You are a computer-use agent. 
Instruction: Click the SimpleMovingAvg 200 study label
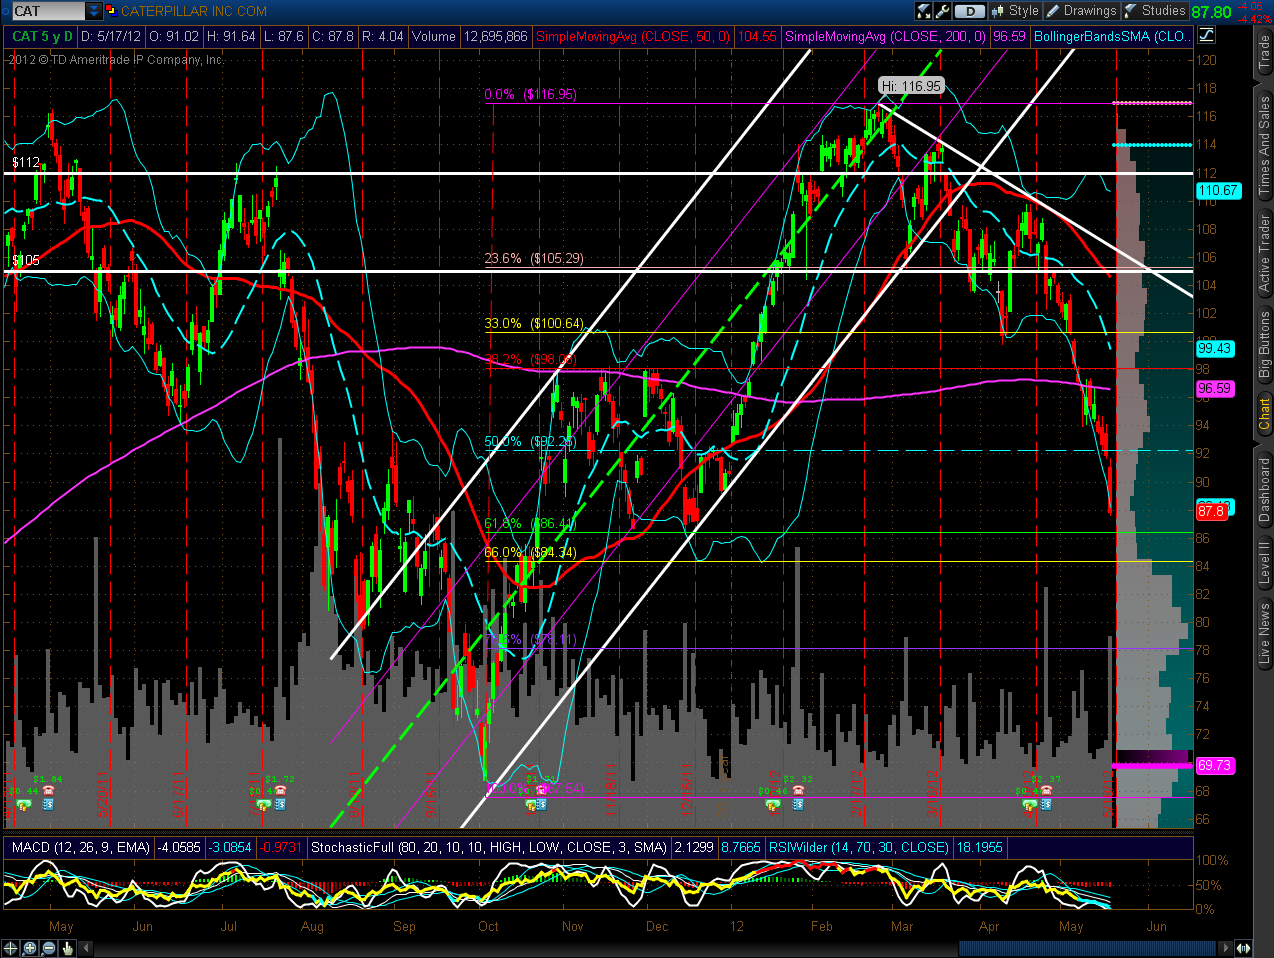885,36
